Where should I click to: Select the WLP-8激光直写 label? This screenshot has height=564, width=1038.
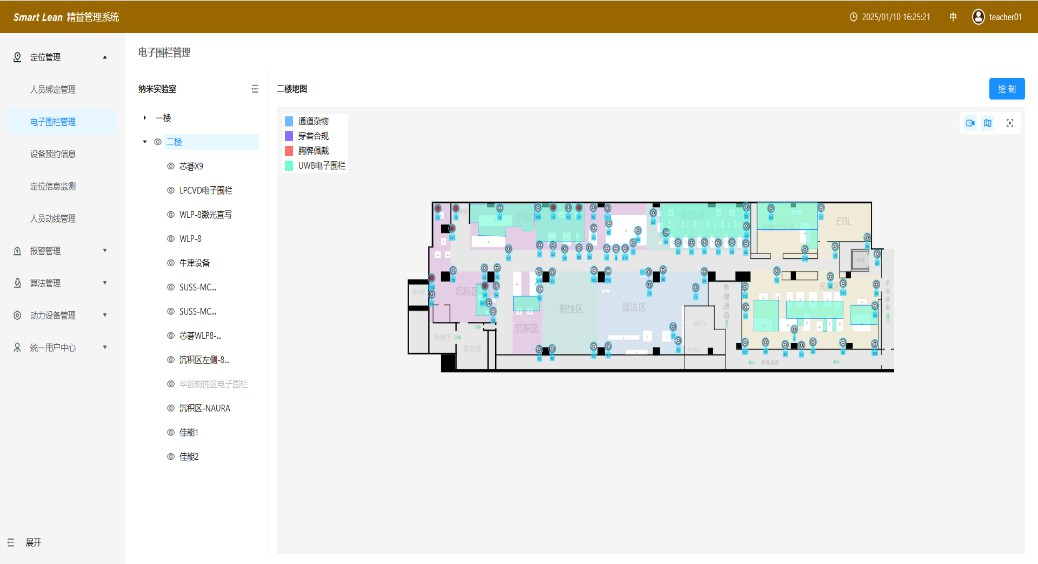point(205,214)
